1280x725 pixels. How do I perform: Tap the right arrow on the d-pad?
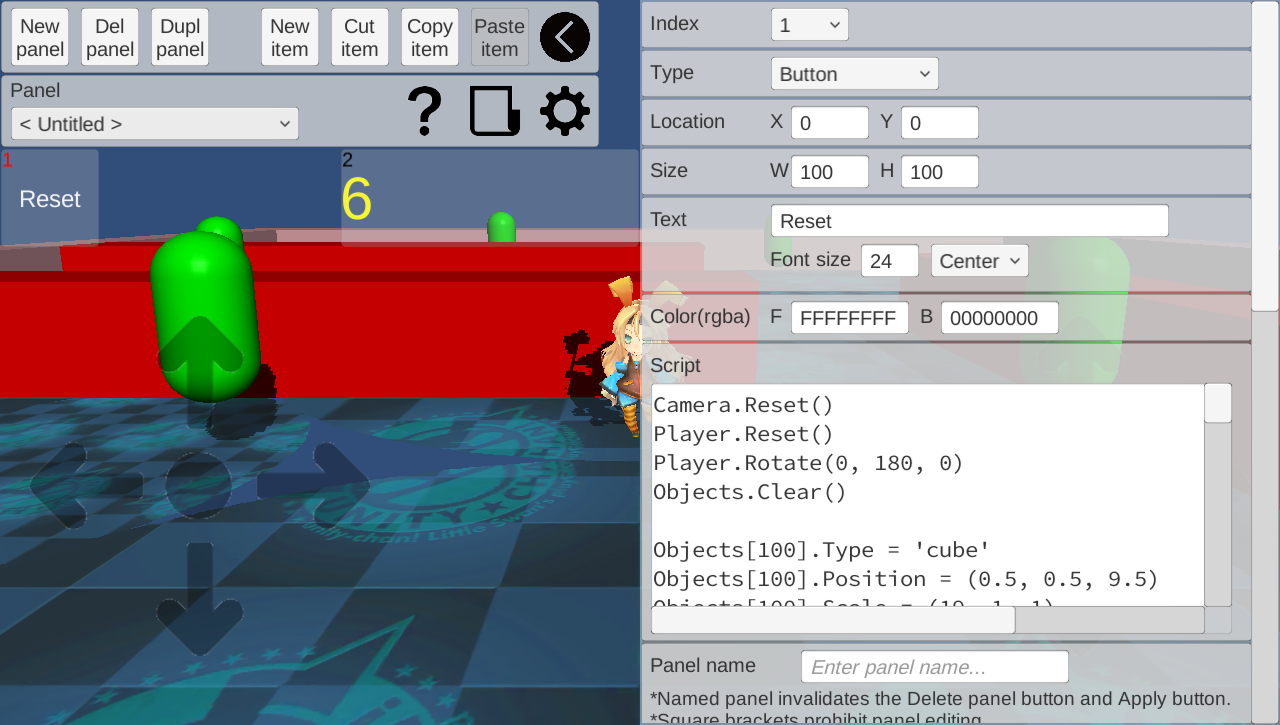pyautogui.click(x=313, y=485)
